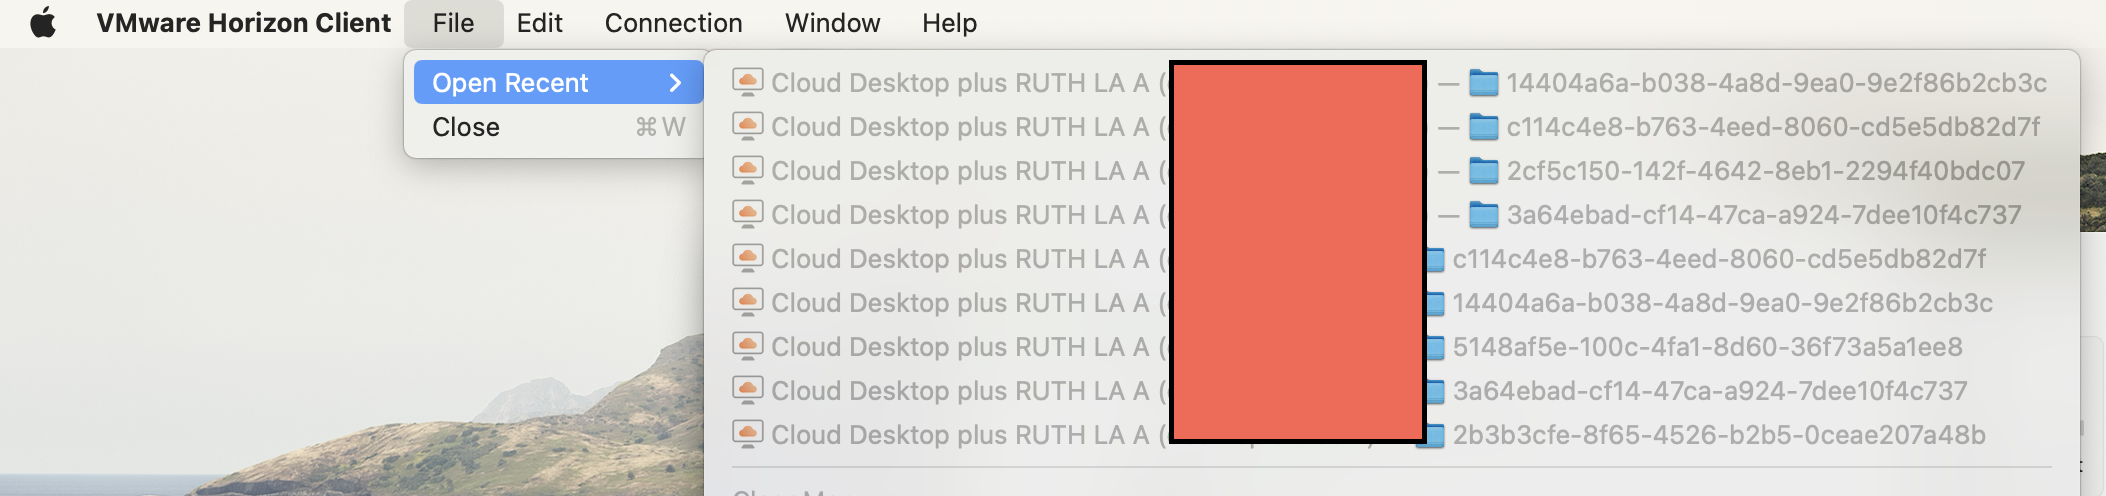Open recent 2b3b3cfe-8f65-4526-b2b5-0ceae207a48b
This screenshot has width=2106, height=496.
(x=1392, y=434)
